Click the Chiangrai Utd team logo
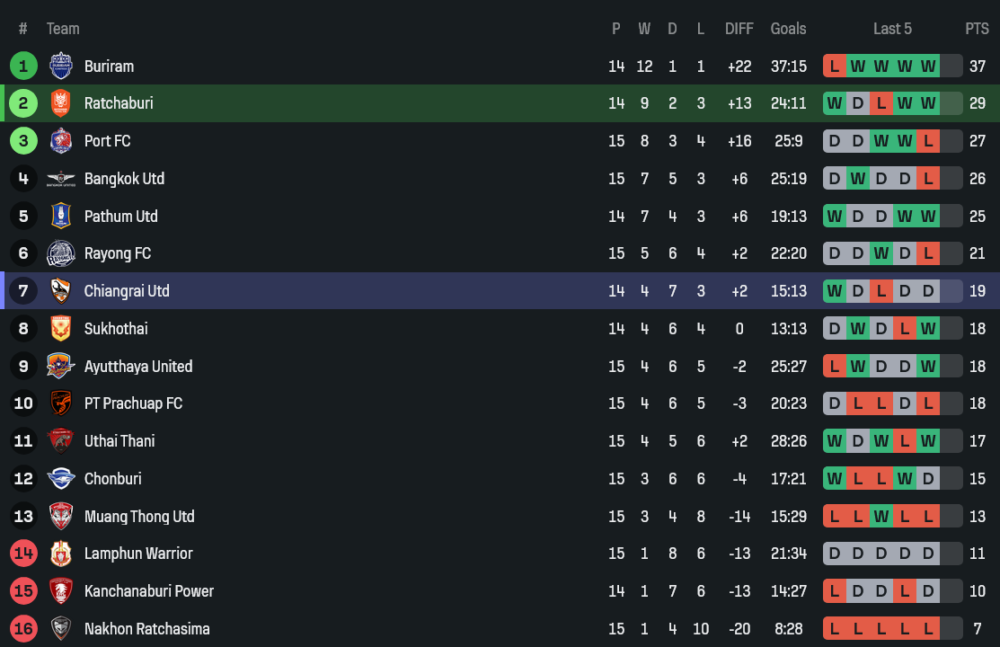1000x647 pixels. point(61,291)
